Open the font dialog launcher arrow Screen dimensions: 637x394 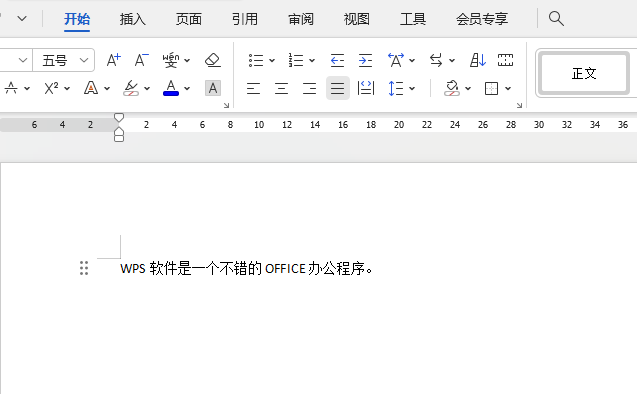(x=226, y=105)
